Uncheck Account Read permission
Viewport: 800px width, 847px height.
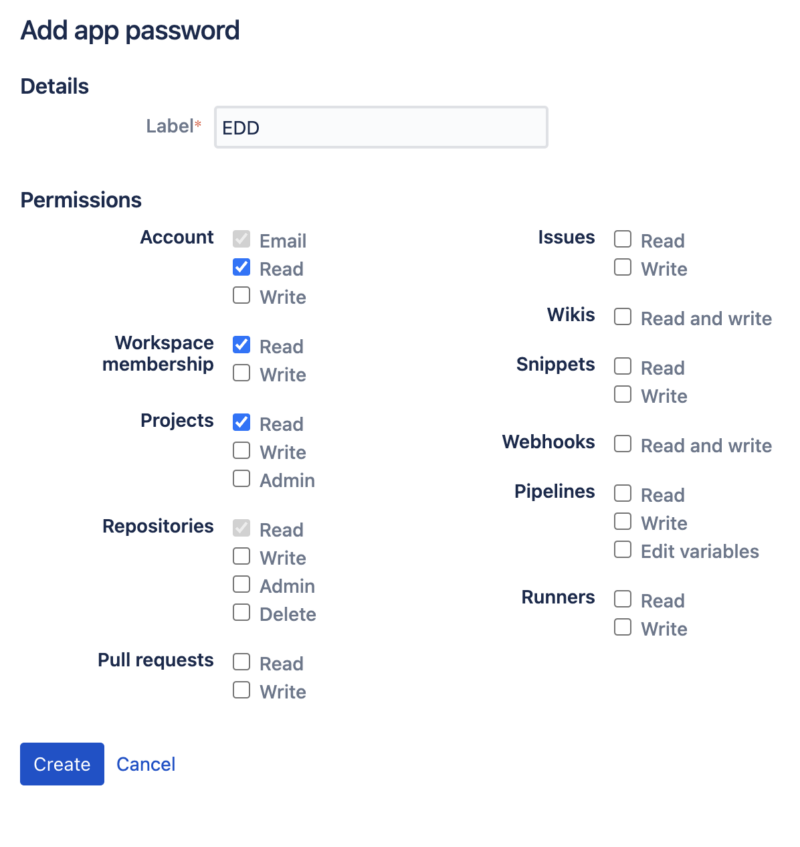click(x=241, y=268)
